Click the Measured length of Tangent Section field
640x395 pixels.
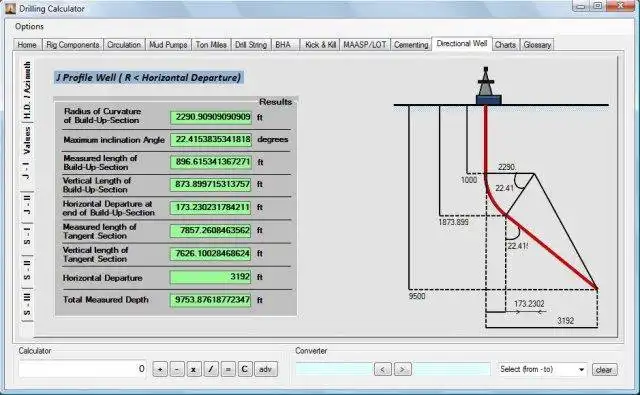click(211, 231)
